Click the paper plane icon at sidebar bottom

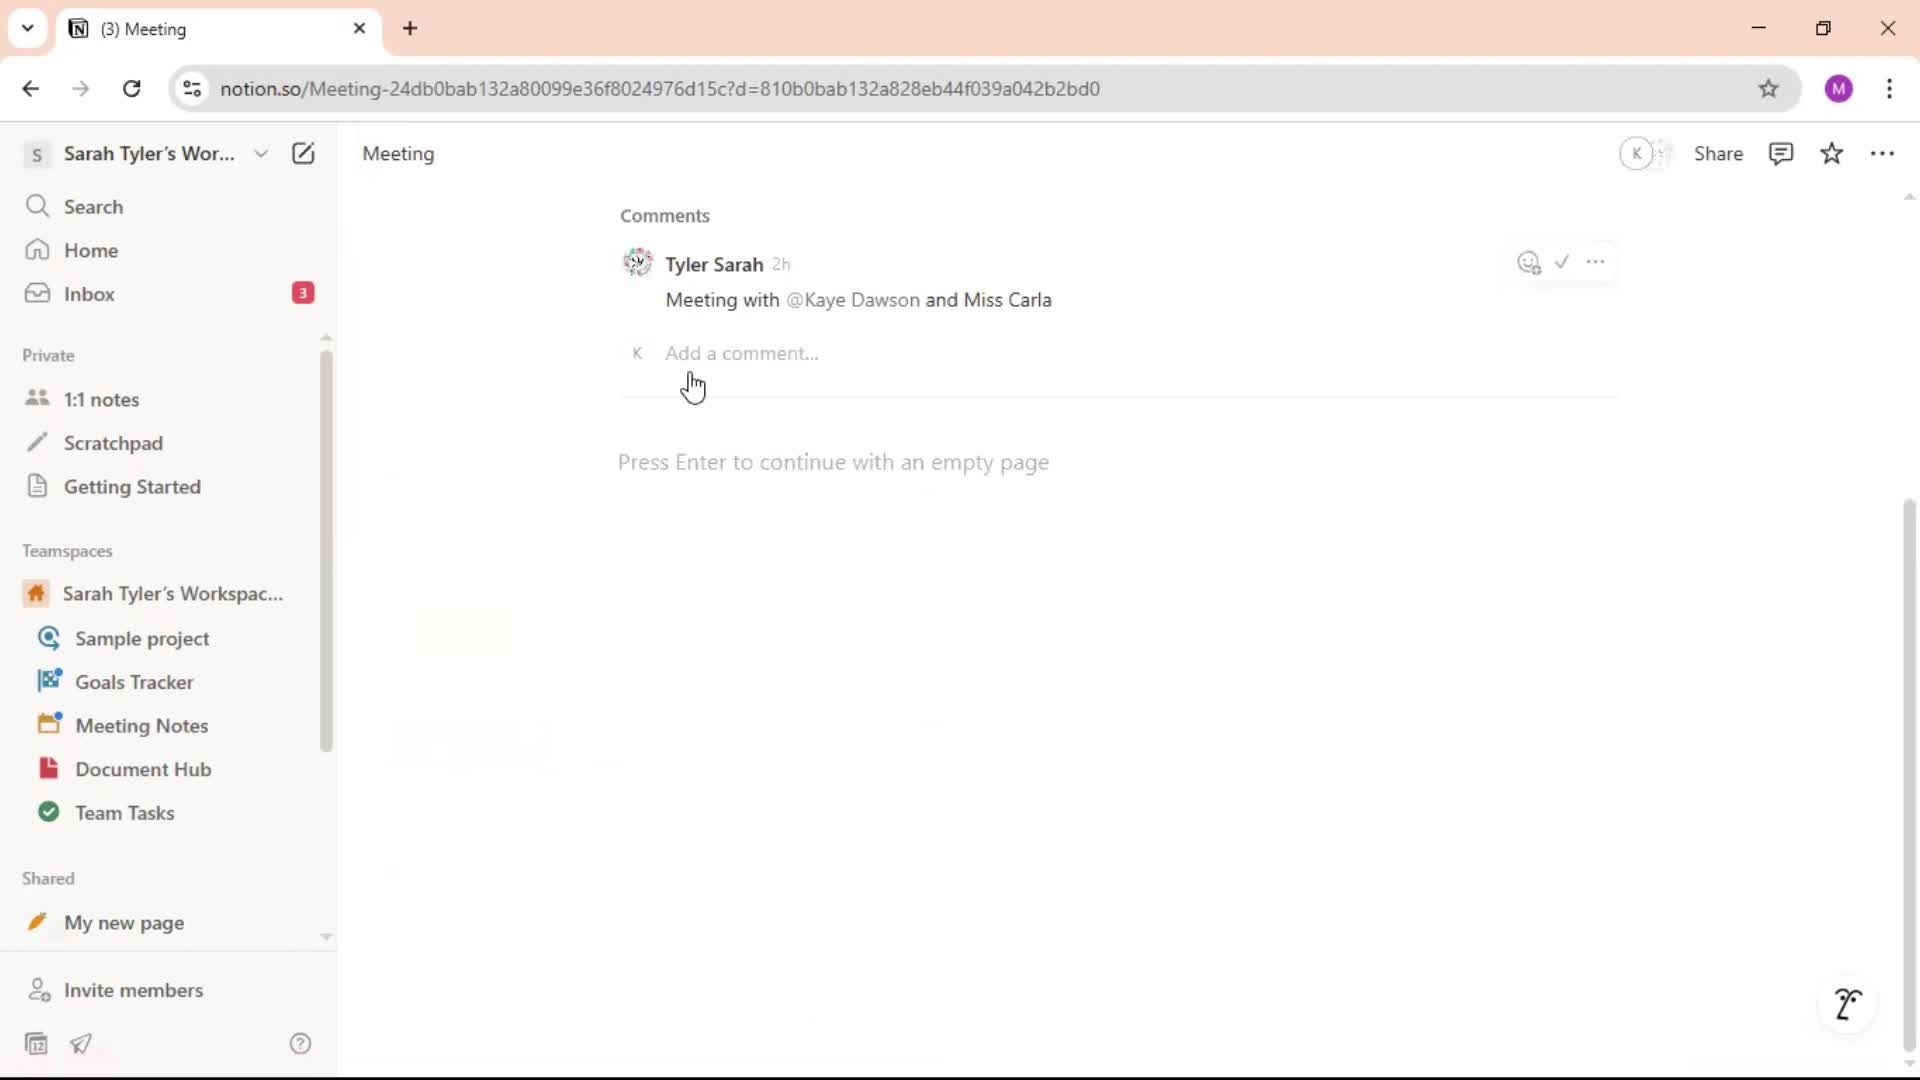[81, 1044]
